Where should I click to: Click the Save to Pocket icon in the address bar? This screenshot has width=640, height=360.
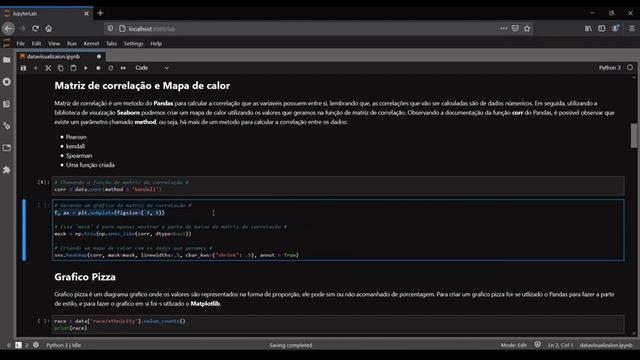pyautogui.click(x=515, y=29)
